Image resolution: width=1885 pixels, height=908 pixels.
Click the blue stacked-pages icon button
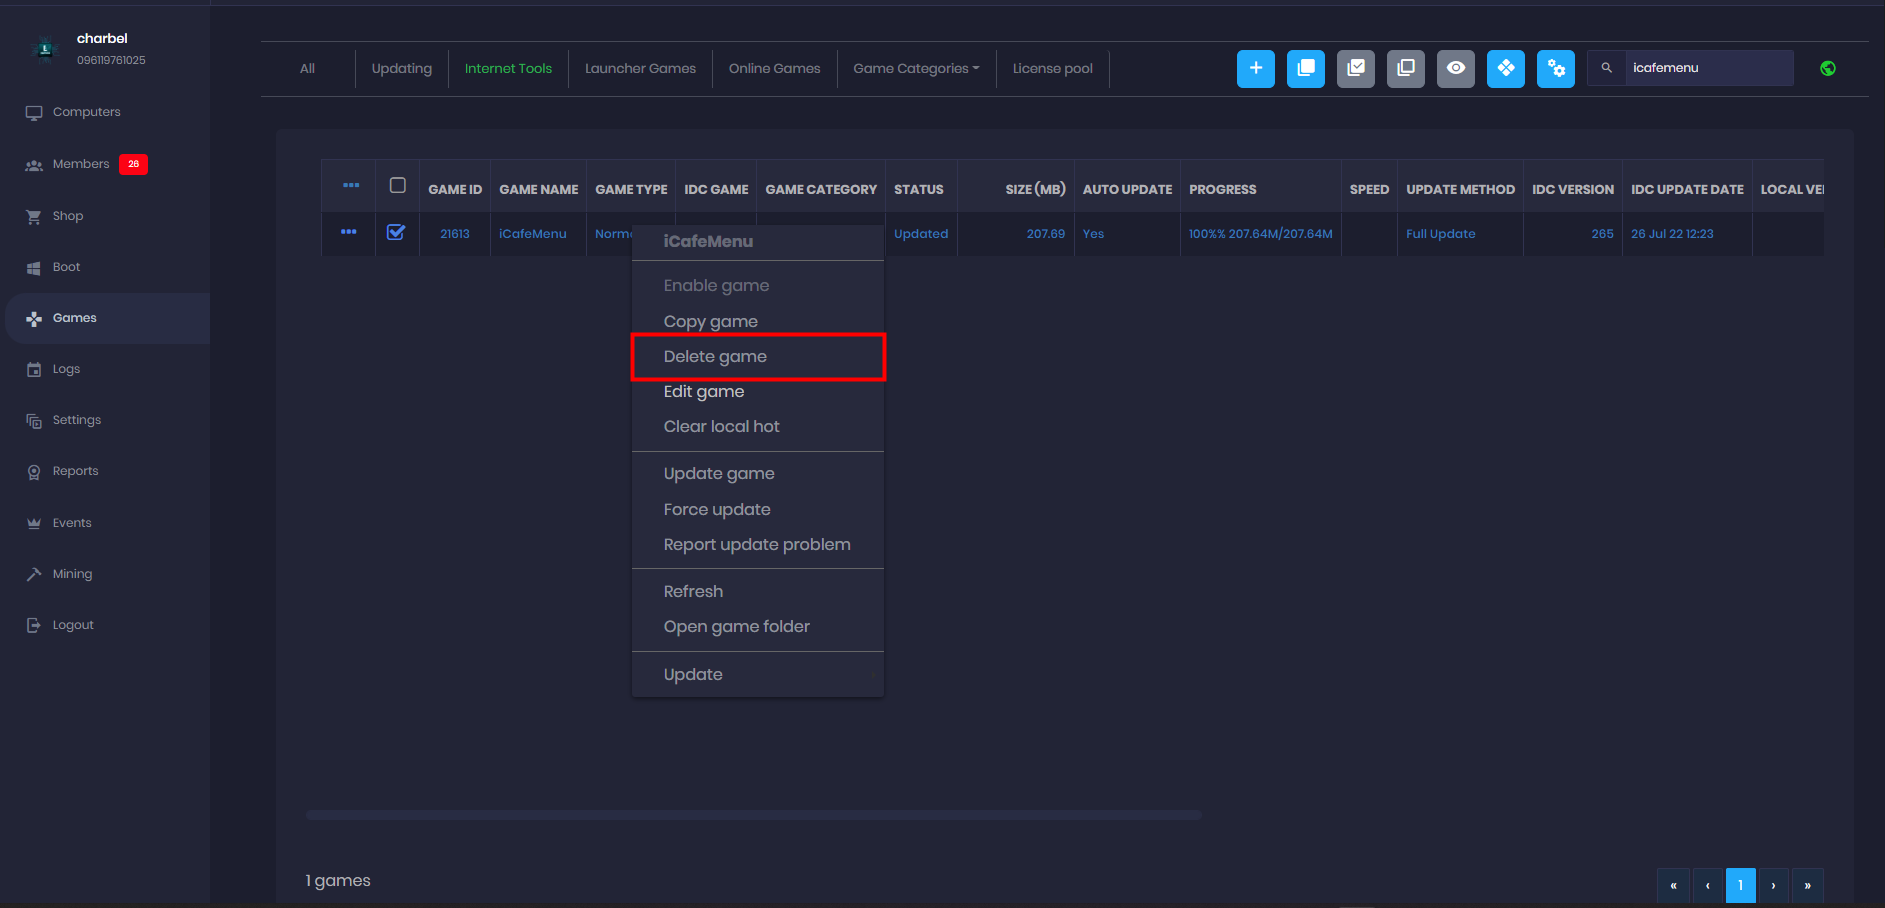(x=1305, y=68)
